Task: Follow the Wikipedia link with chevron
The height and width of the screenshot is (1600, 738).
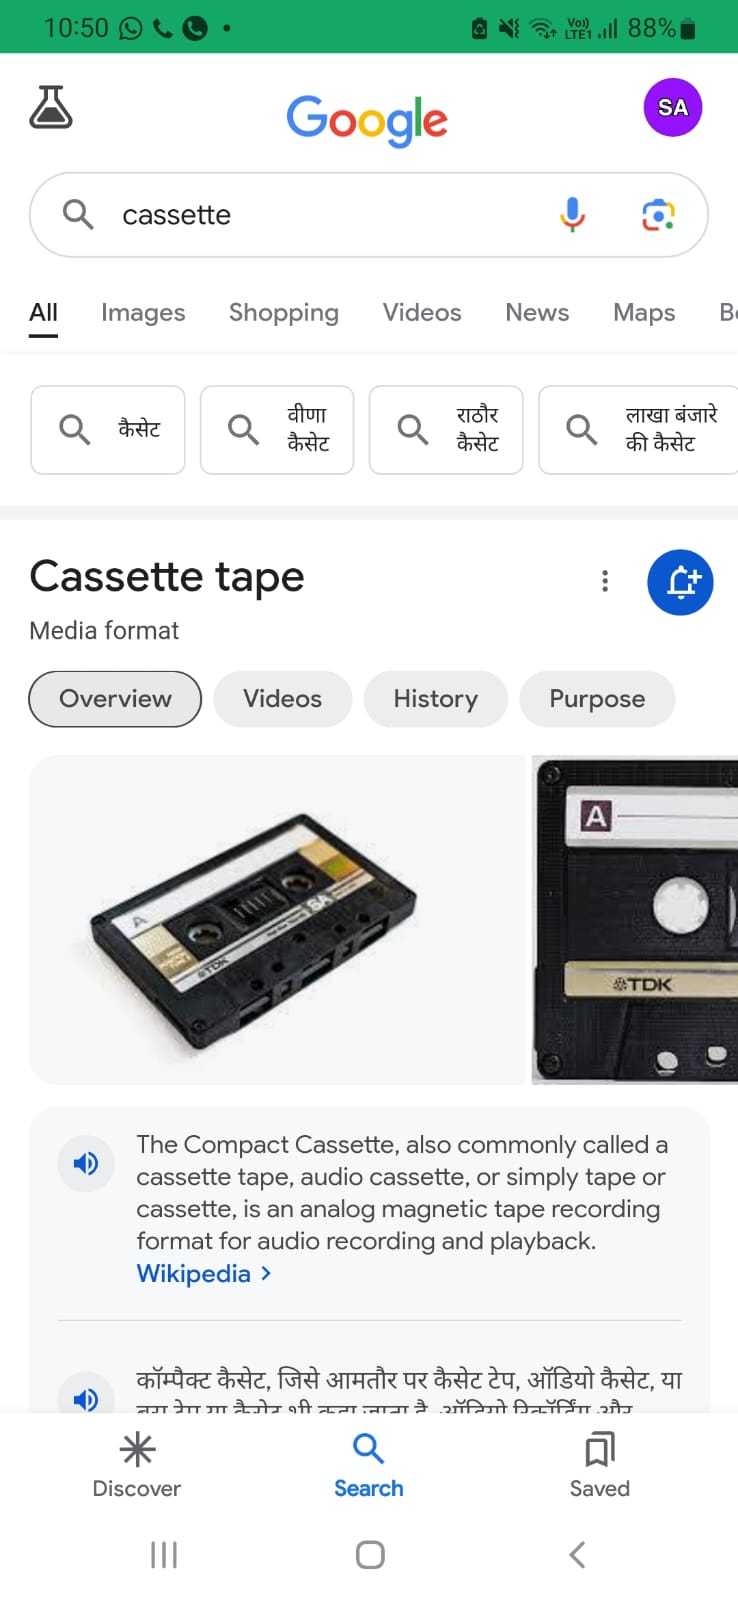Action: pyautogui.click(x=204, y=1273)
